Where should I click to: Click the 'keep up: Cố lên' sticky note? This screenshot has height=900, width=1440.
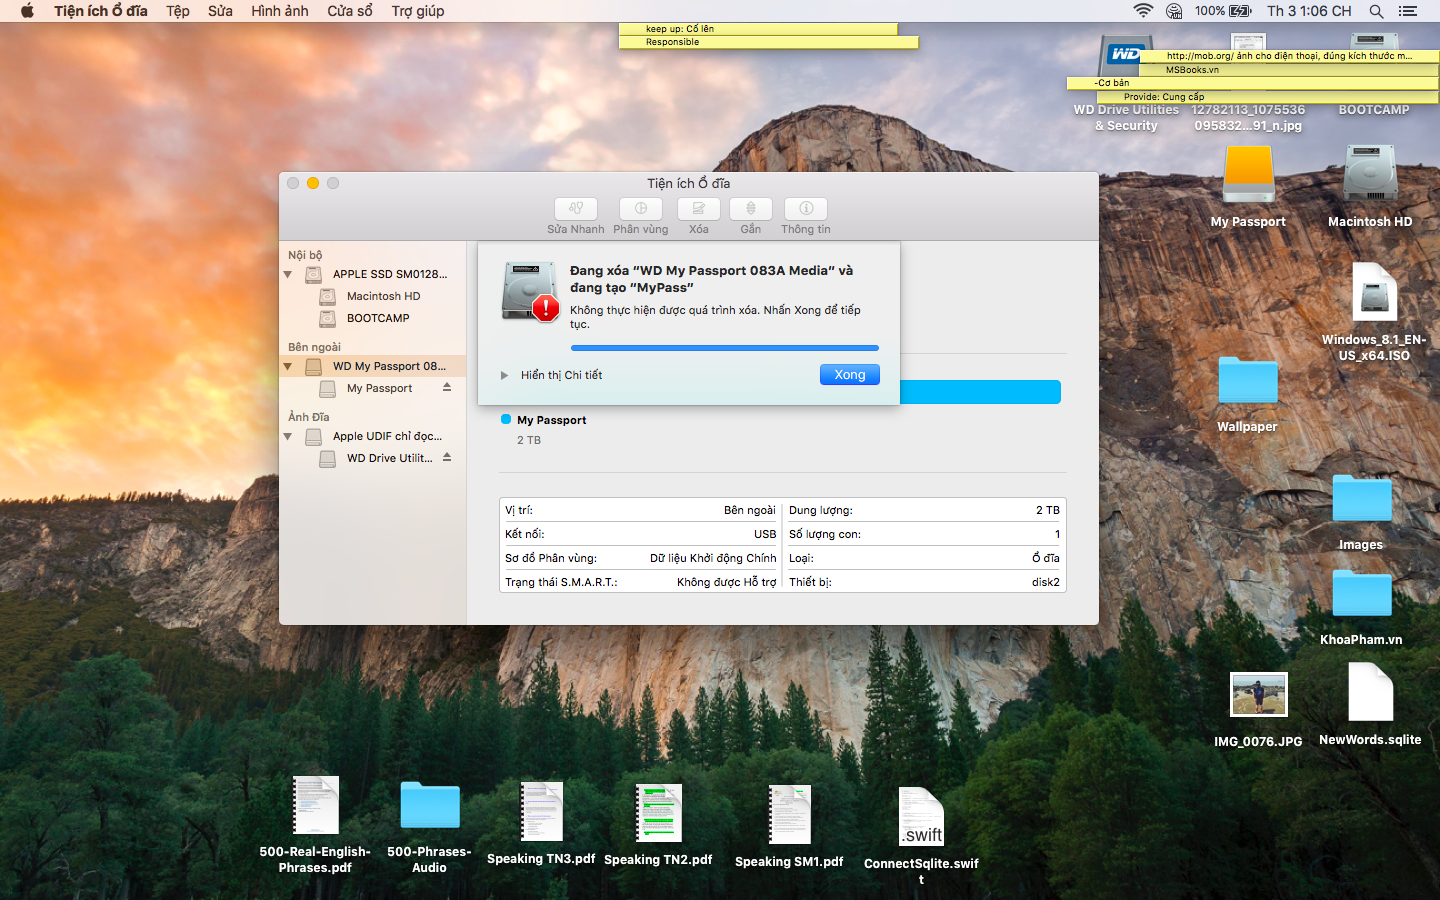point(758,29)
